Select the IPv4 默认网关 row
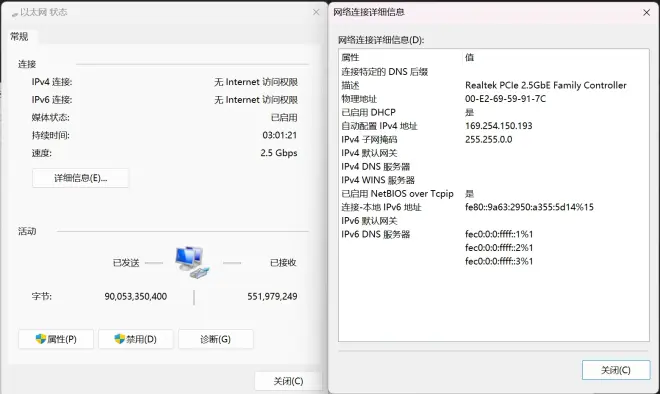The height and width of the screenshot is (394, 660). coord(493,153)
